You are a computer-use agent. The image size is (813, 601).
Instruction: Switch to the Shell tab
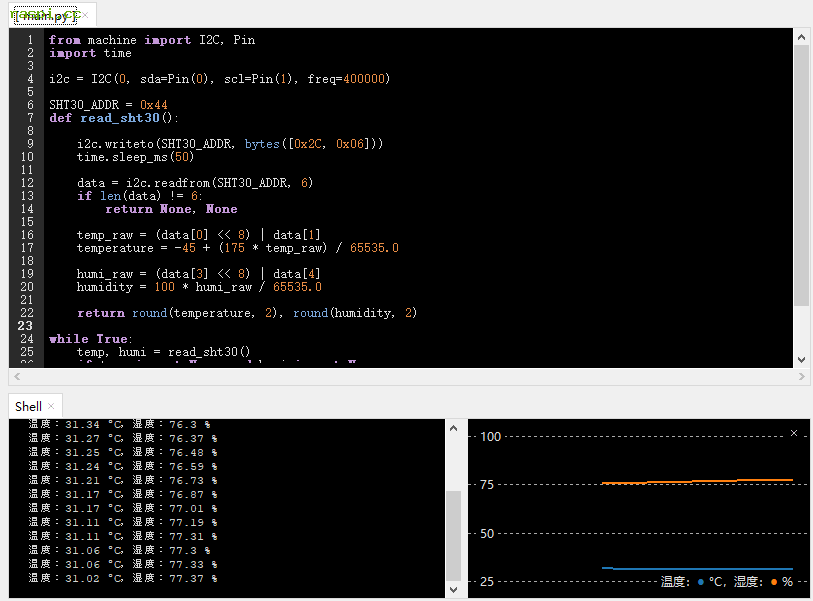pos(28,407)
